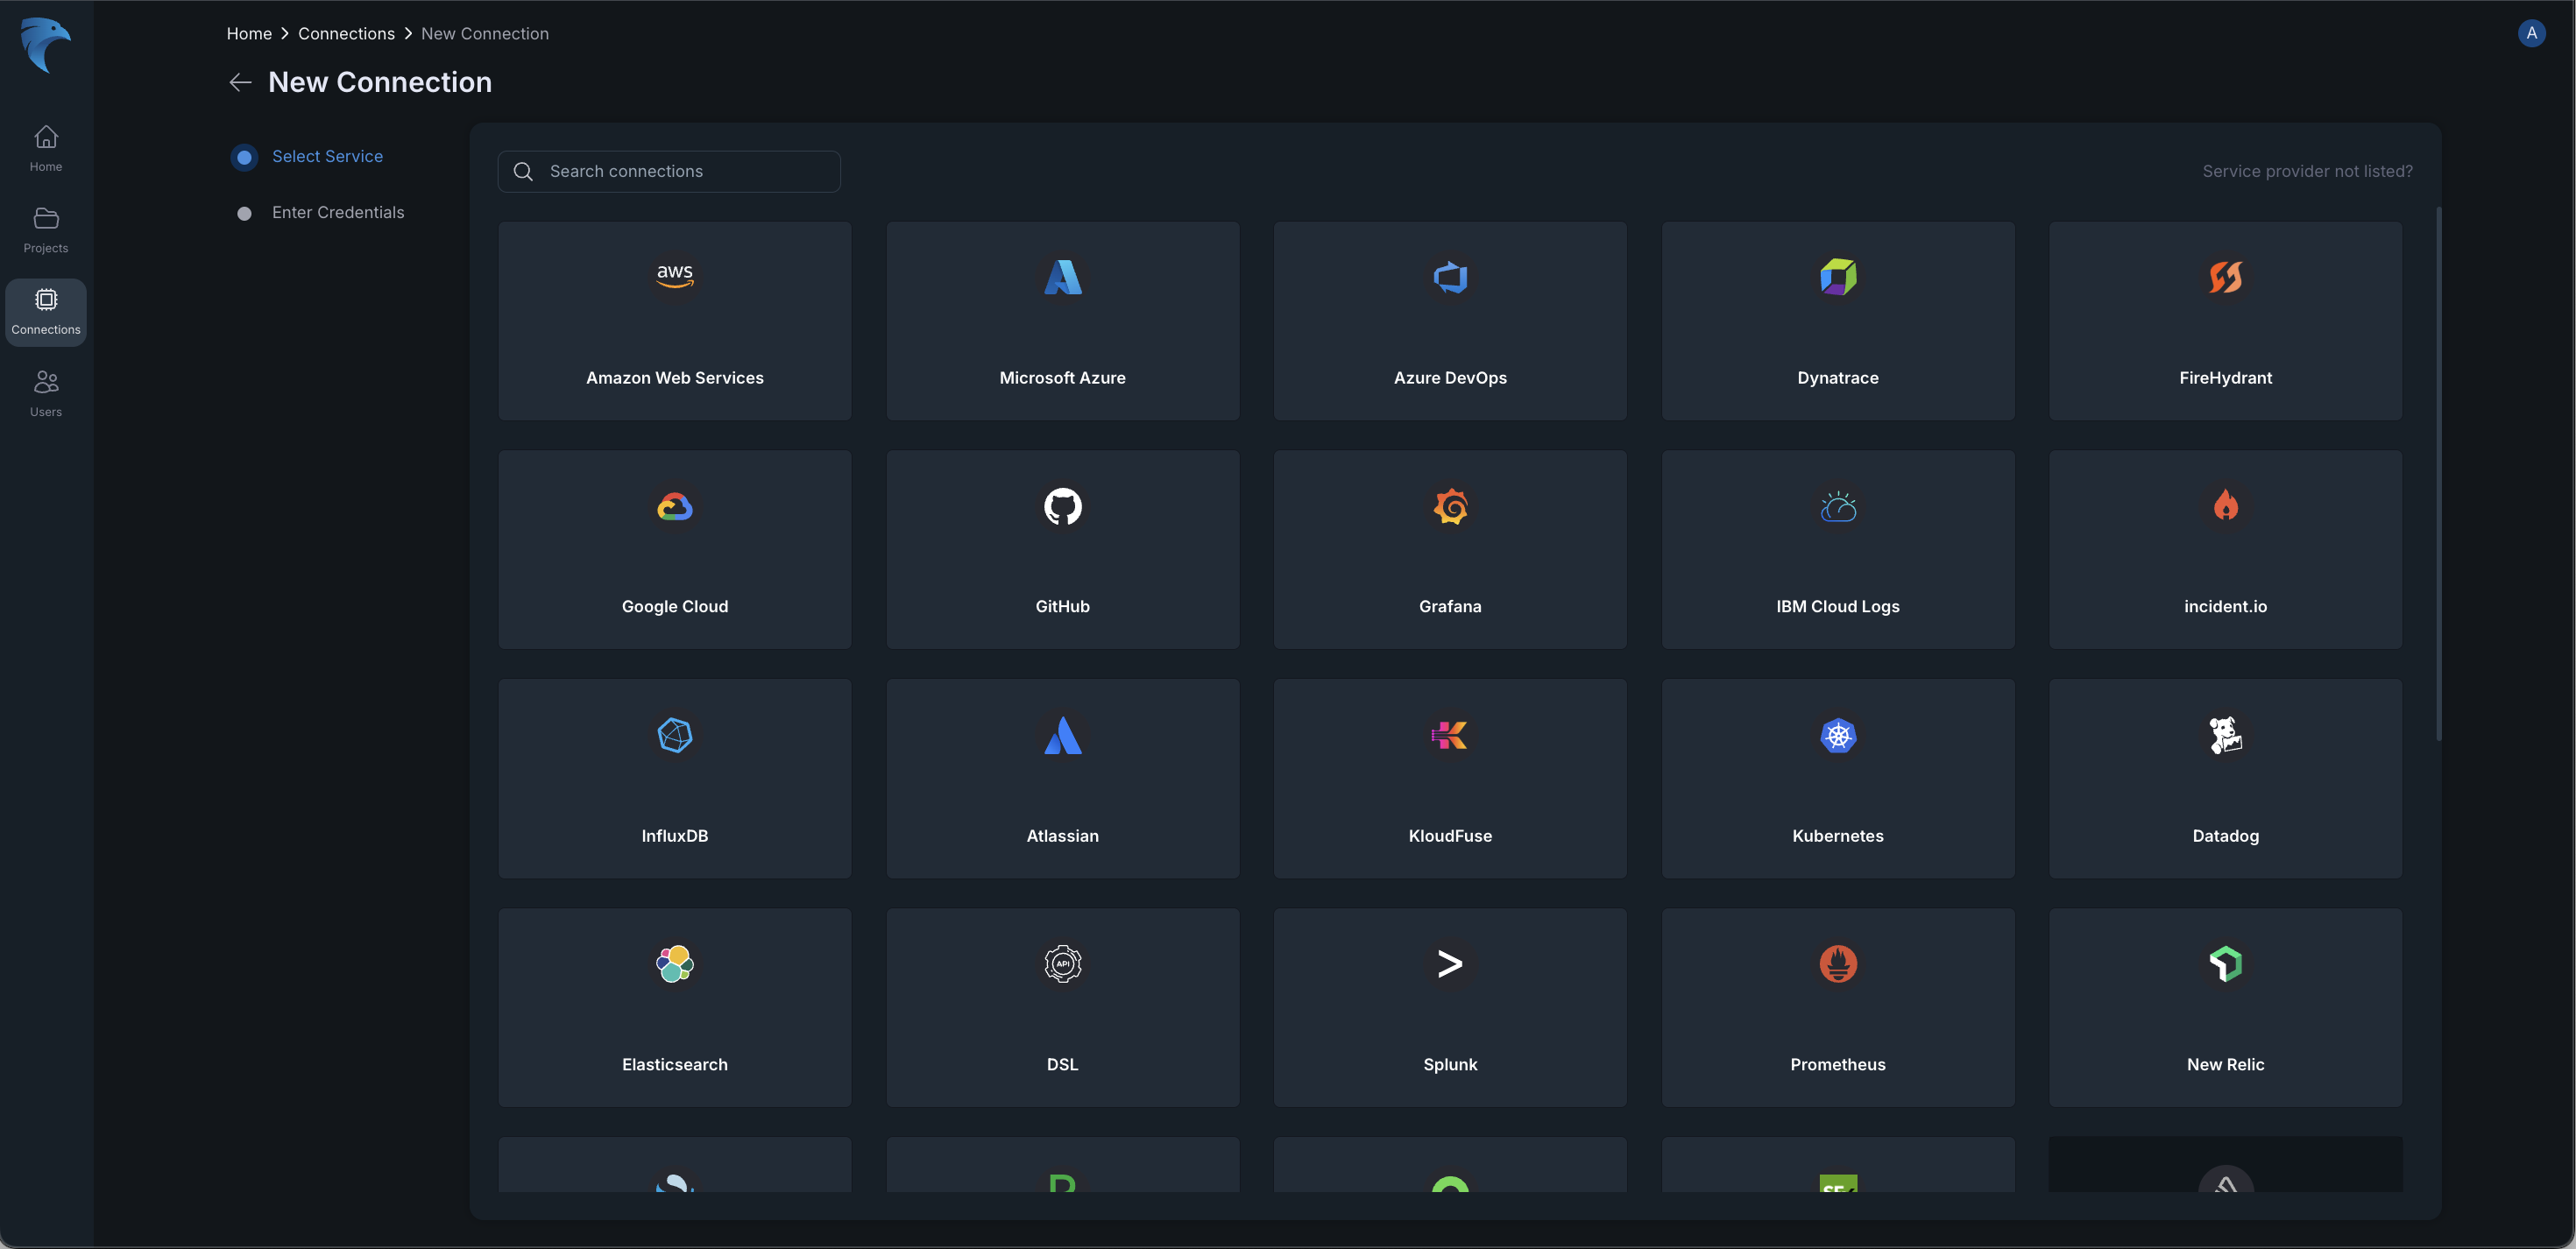Choose the Kubernetes wheel icon

(x=1837, y=736)
